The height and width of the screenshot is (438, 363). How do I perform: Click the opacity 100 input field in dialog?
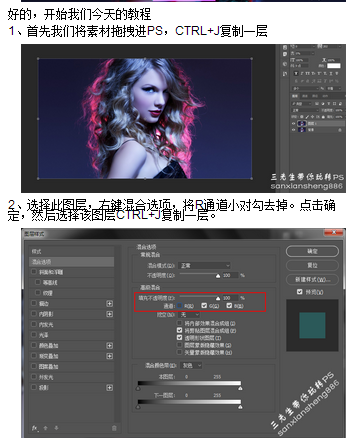(x=230, y=275)
